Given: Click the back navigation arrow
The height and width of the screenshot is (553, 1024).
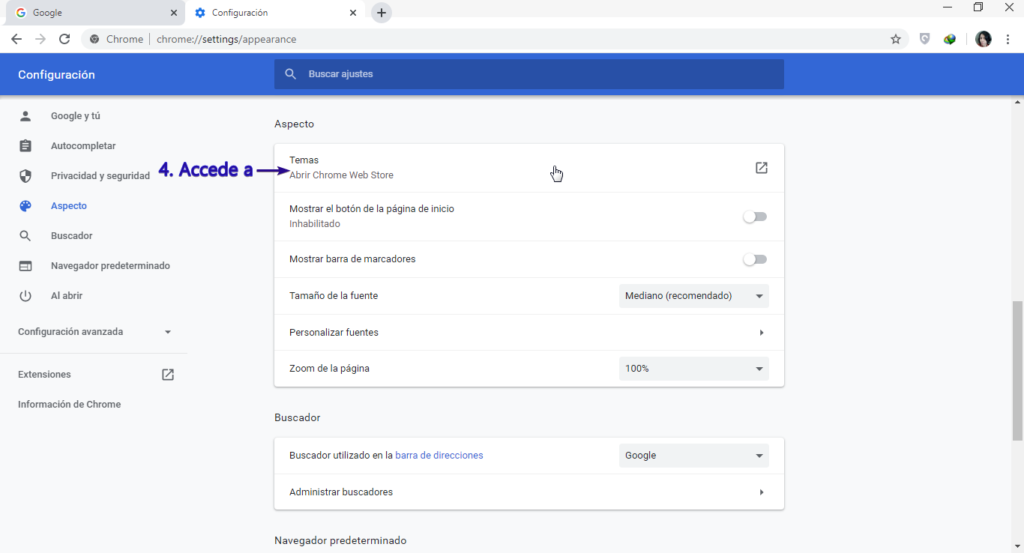Looking at the screenshot, I should pos(16,39).
